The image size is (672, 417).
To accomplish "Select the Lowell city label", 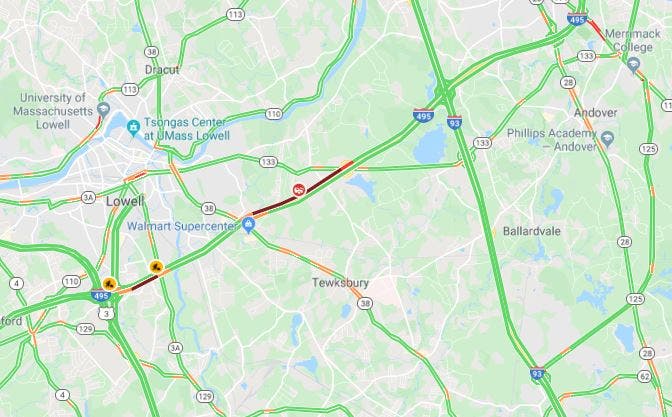I will 125,201.
